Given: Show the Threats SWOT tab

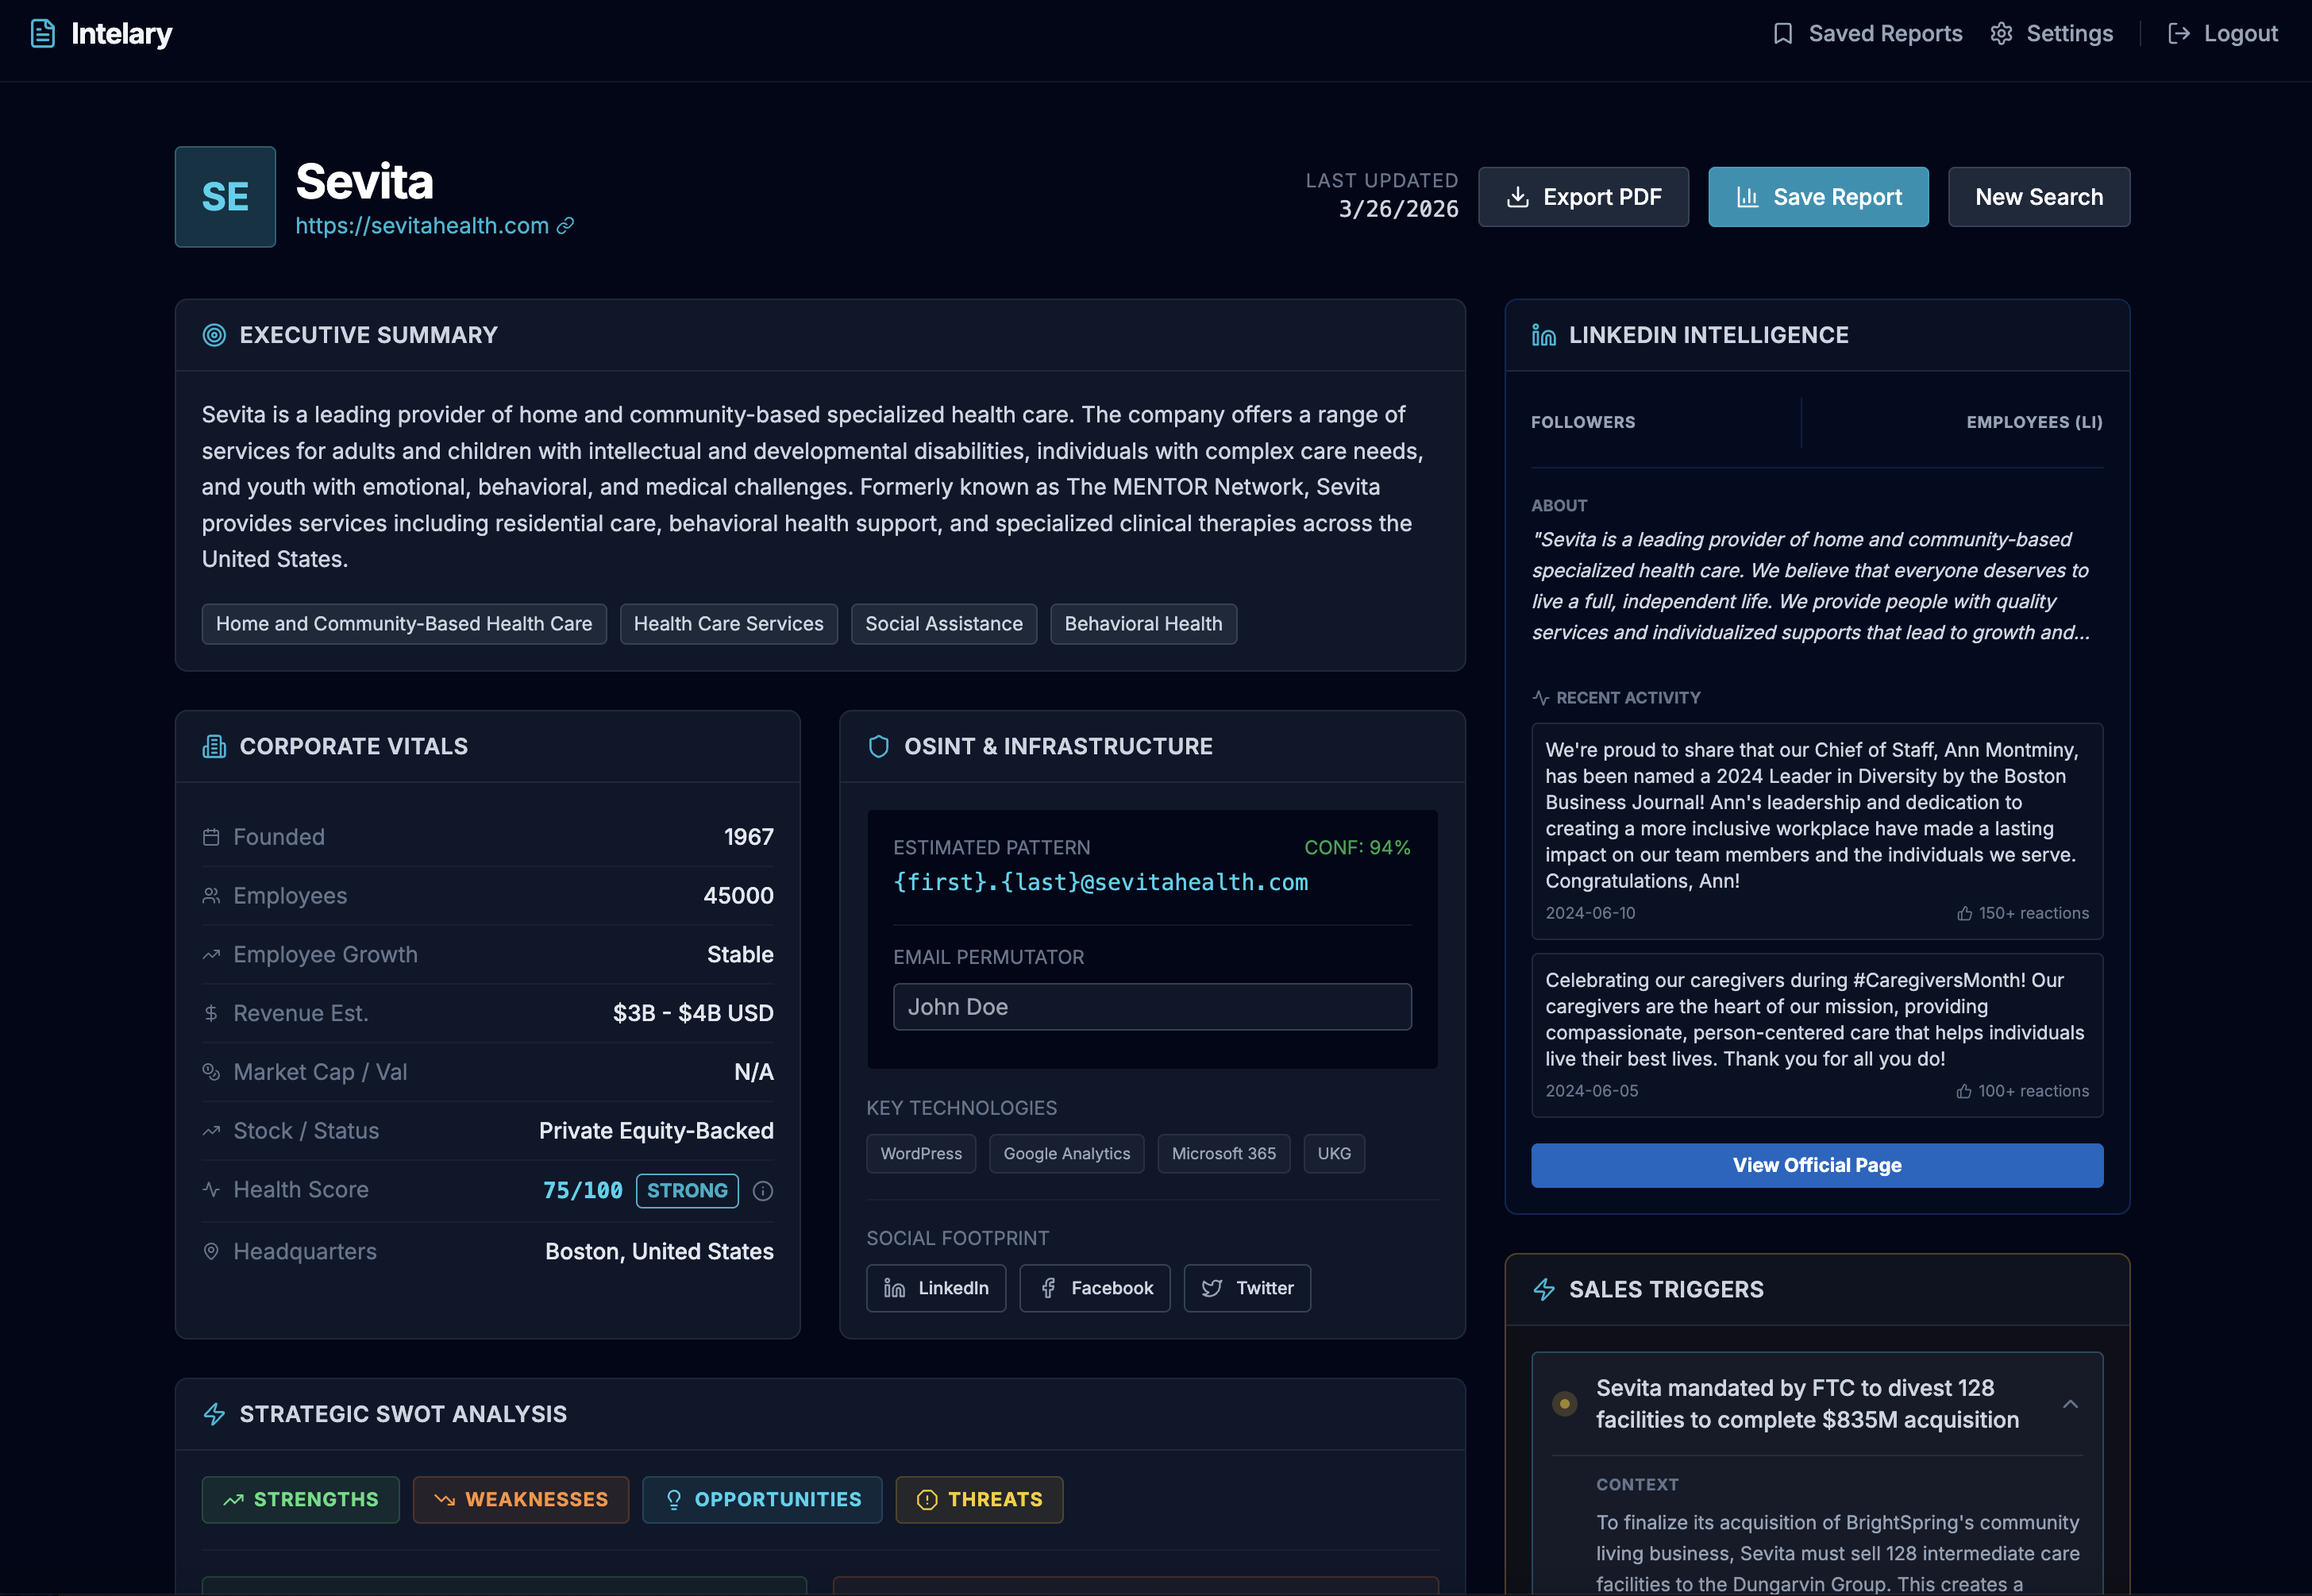Looking at the screenshot, I should tap(978, 1499).
